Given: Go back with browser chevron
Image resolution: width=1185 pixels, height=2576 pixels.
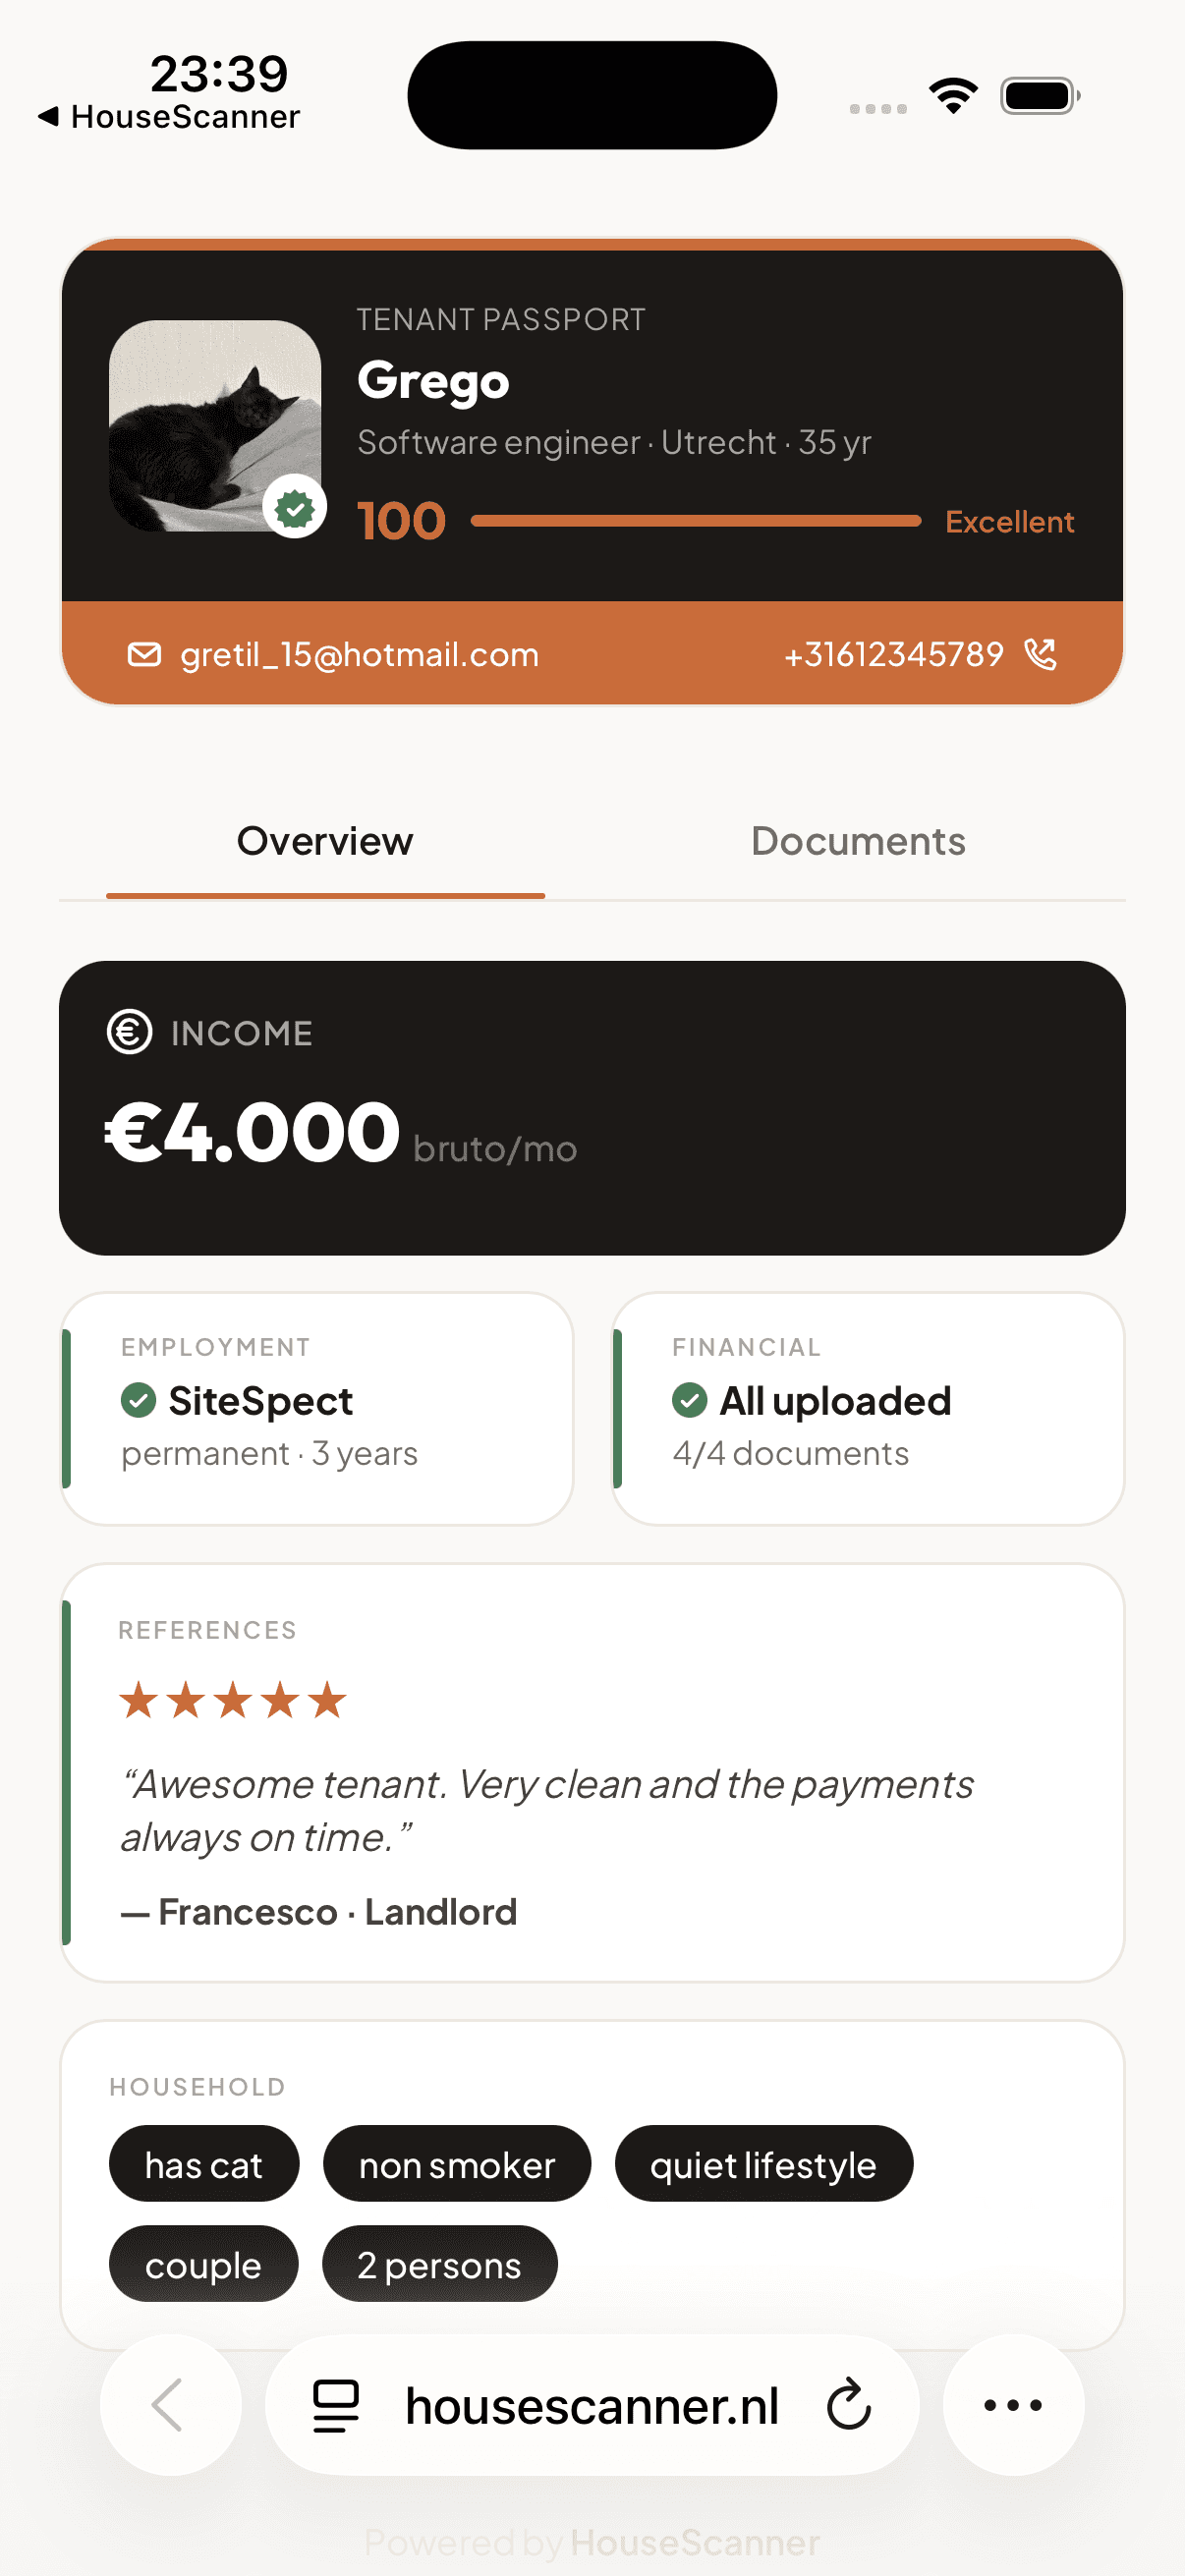Looking at the screenshot, I should tap(169, 2405).
